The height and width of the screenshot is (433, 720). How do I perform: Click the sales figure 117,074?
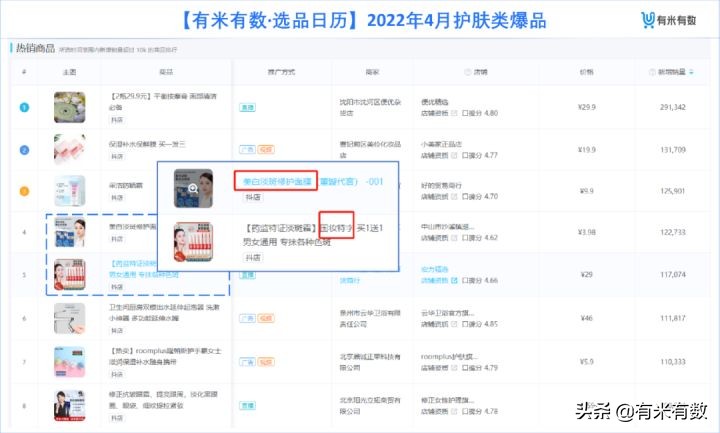(x=673, y=275)
